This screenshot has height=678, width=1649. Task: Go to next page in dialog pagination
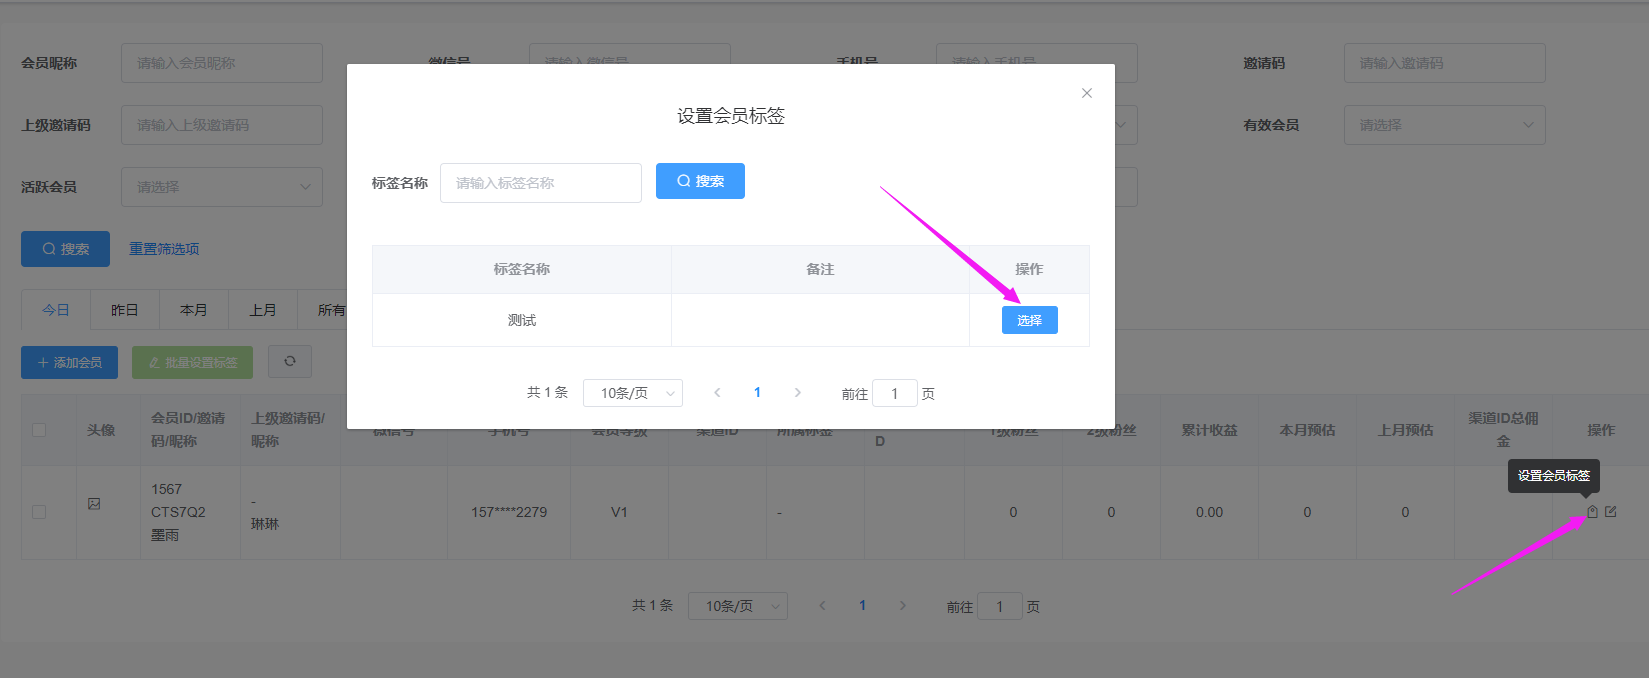click(x=797, y=393)
